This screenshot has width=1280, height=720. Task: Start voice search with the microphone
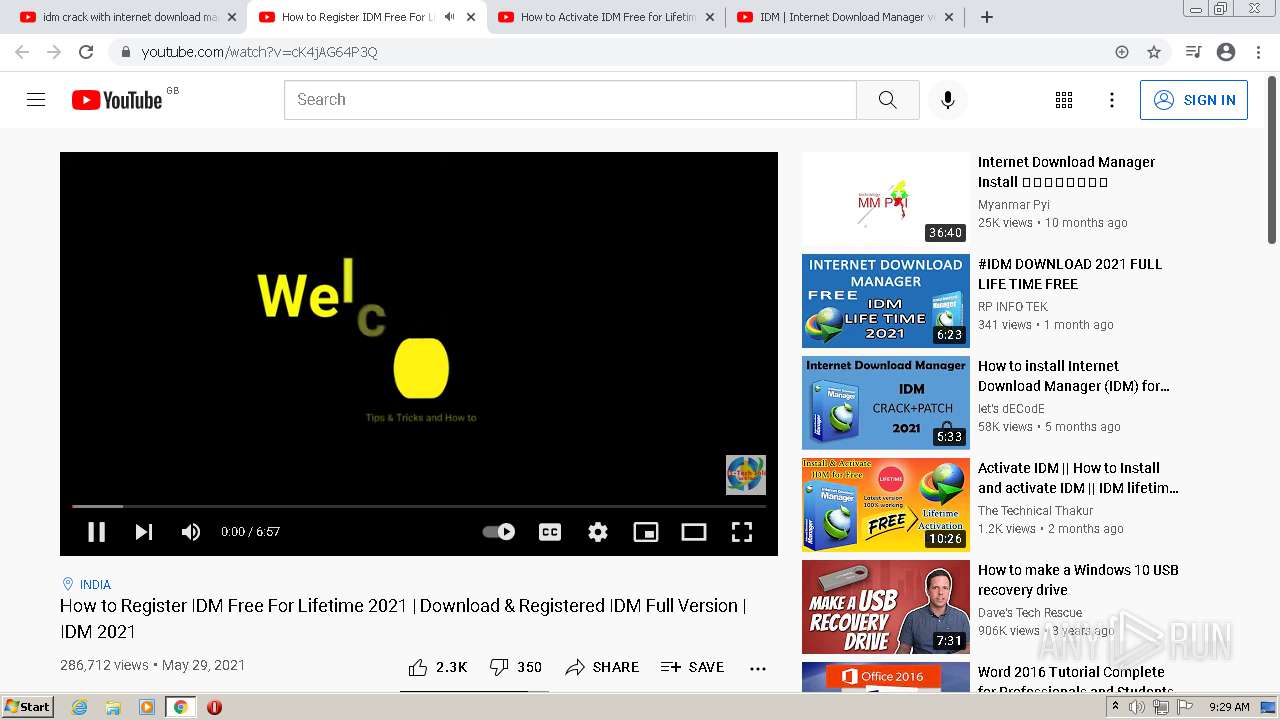point(948,100)
